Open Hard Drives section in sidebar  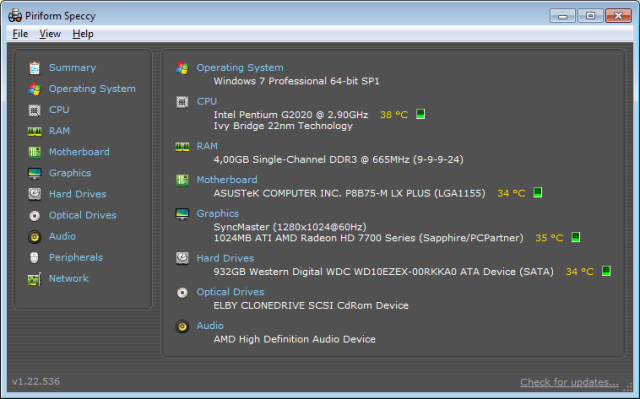pyautogui.click(x=78, y=194)
